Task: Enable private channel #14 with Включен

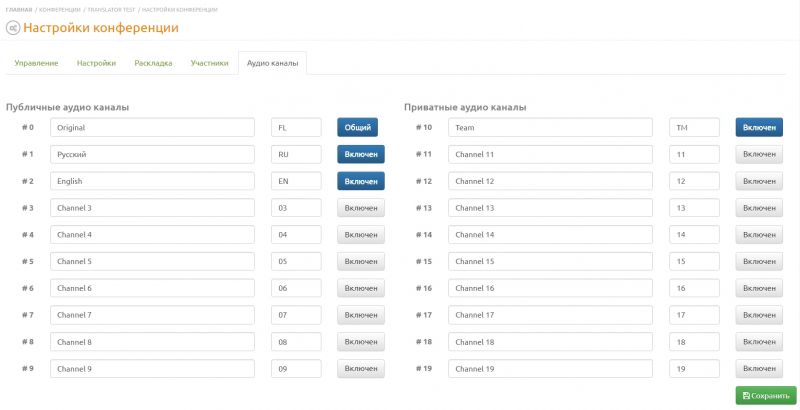Action: click(759, 235)
